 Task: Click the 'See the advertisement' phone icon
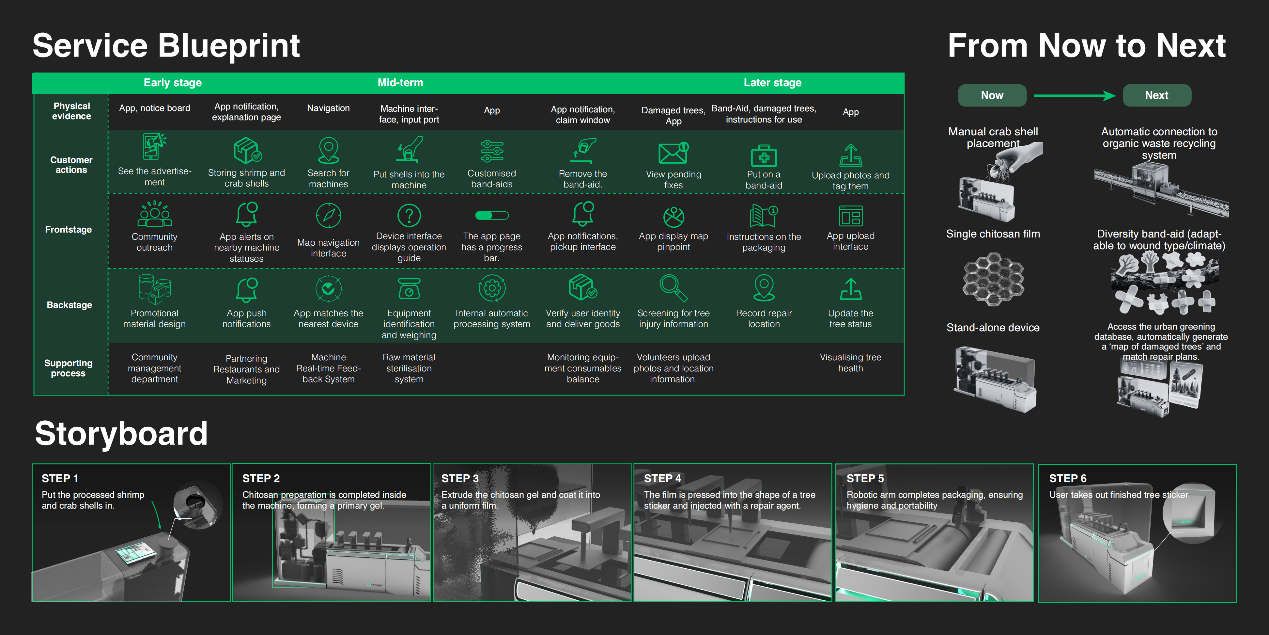click(155, 149)
